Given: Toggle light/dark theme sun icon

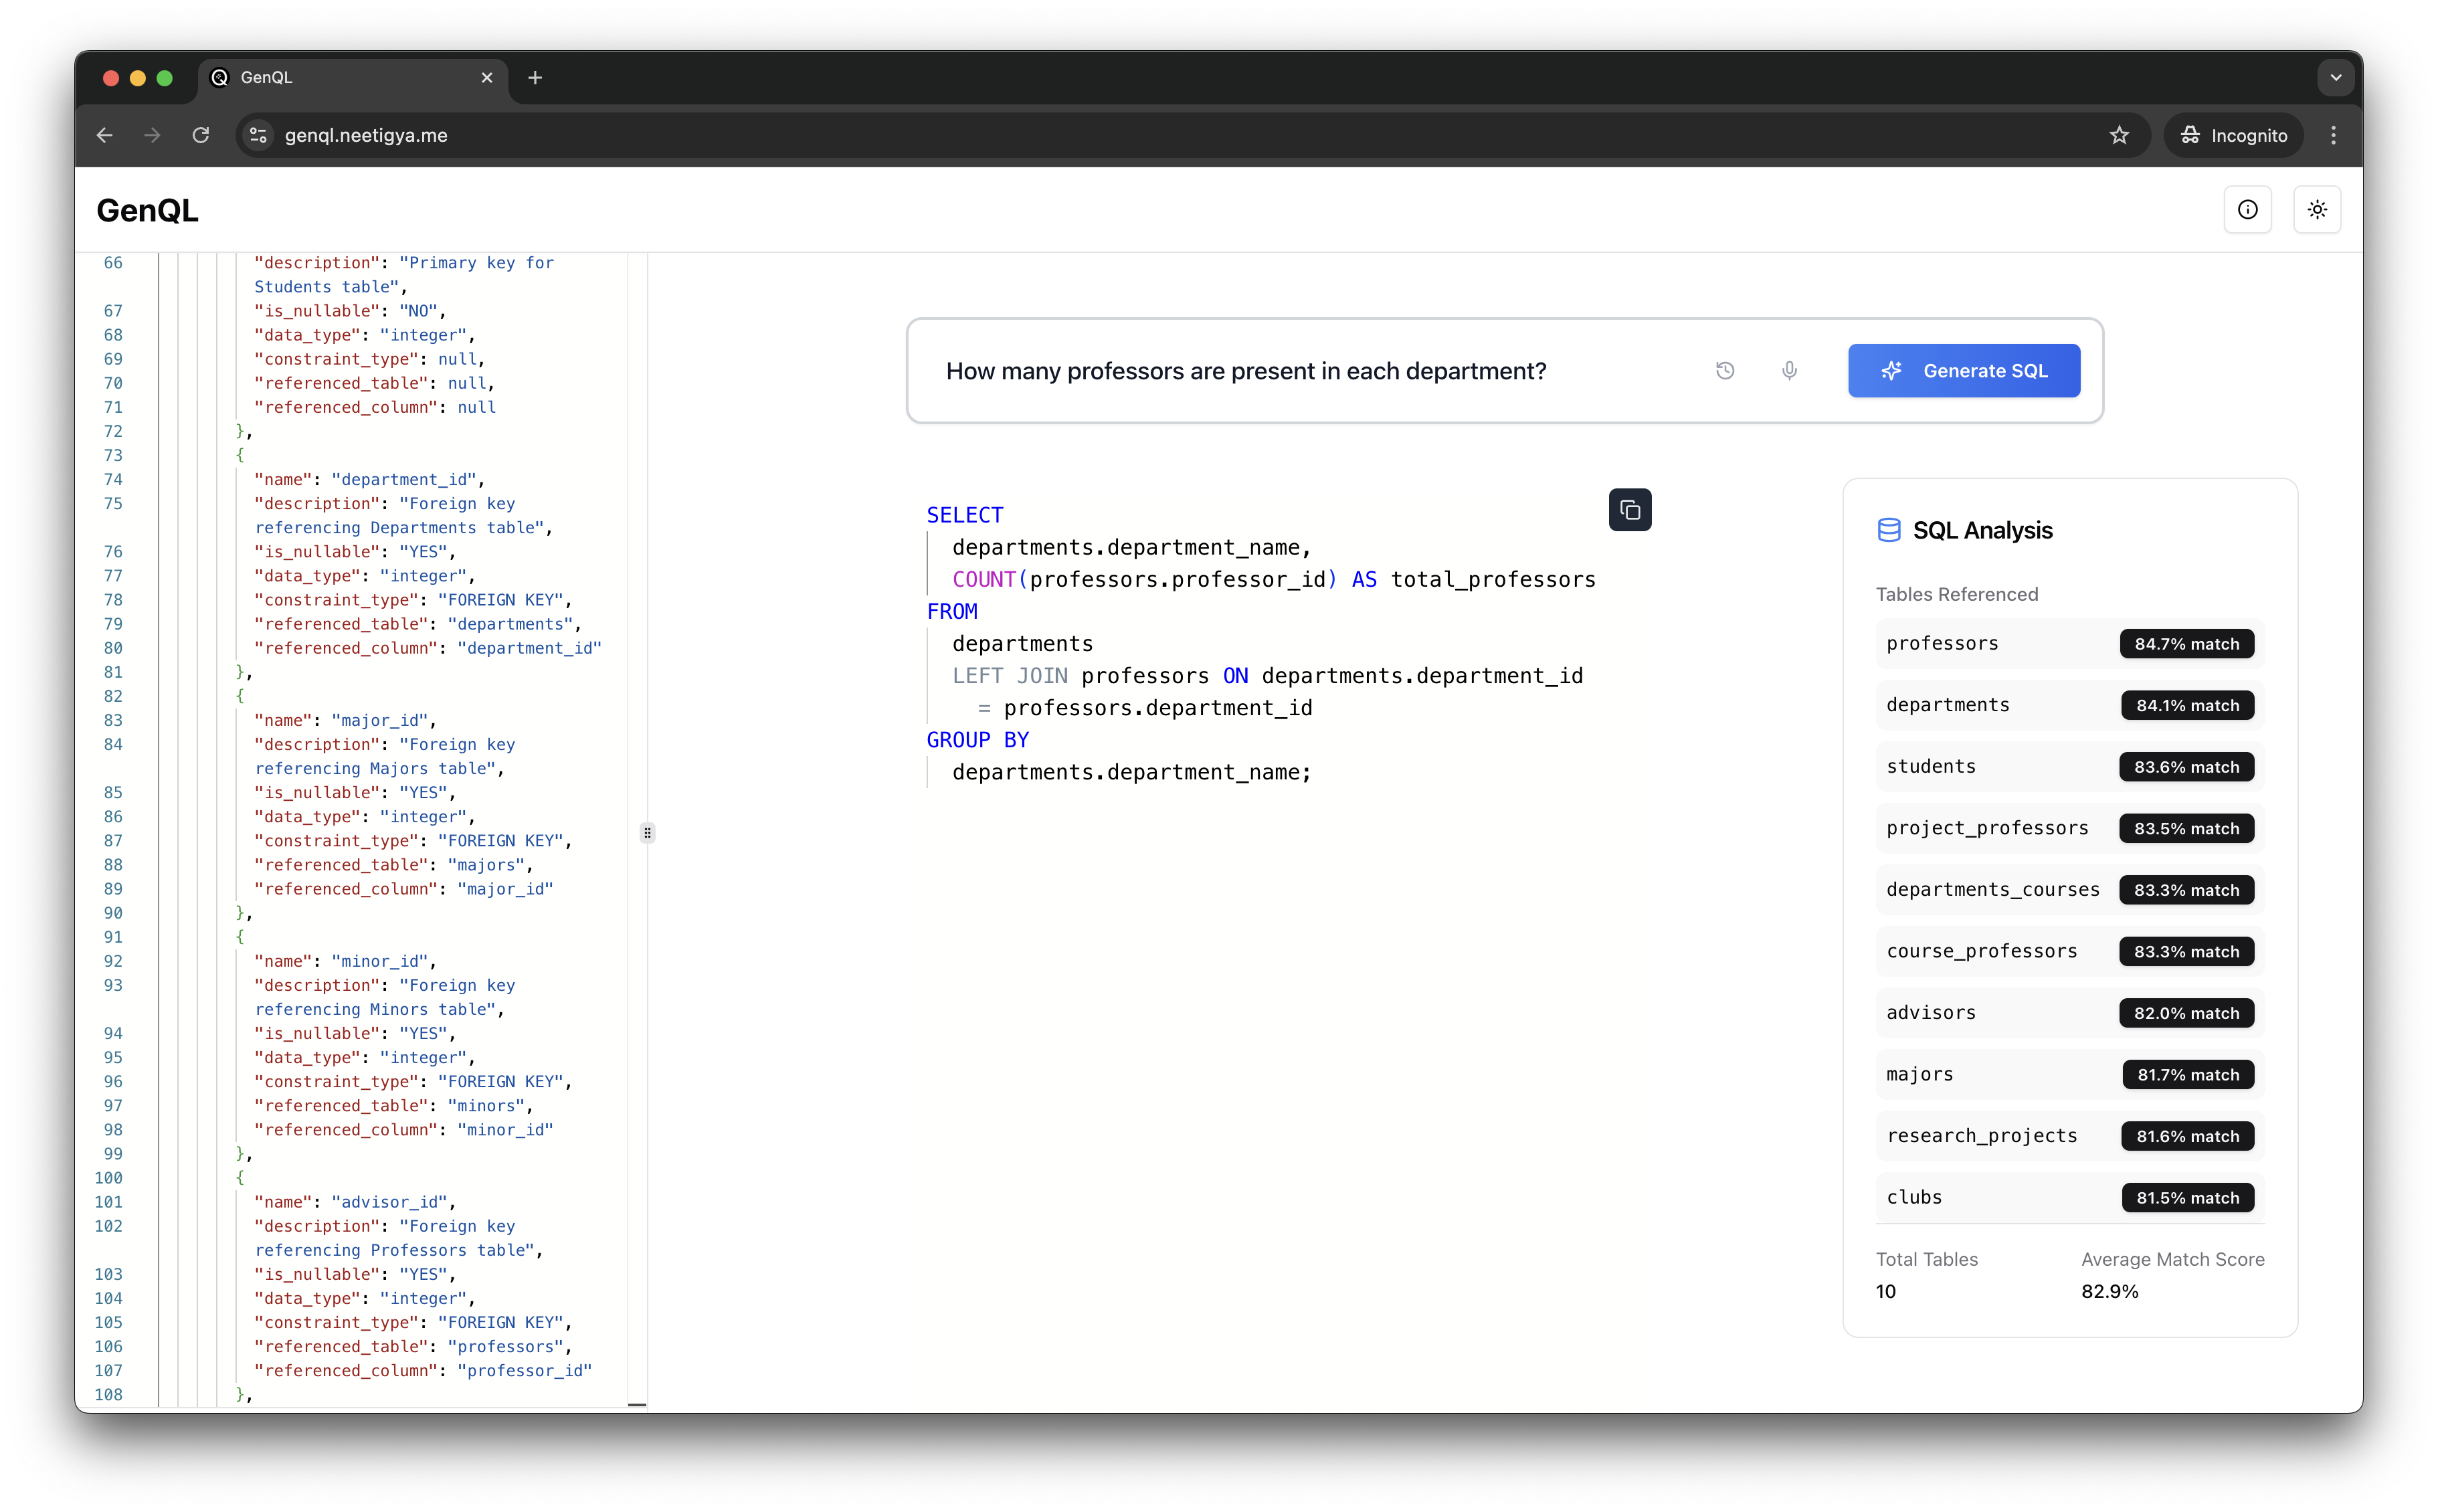Looking at the screenshot, I should pos(2316,210).
